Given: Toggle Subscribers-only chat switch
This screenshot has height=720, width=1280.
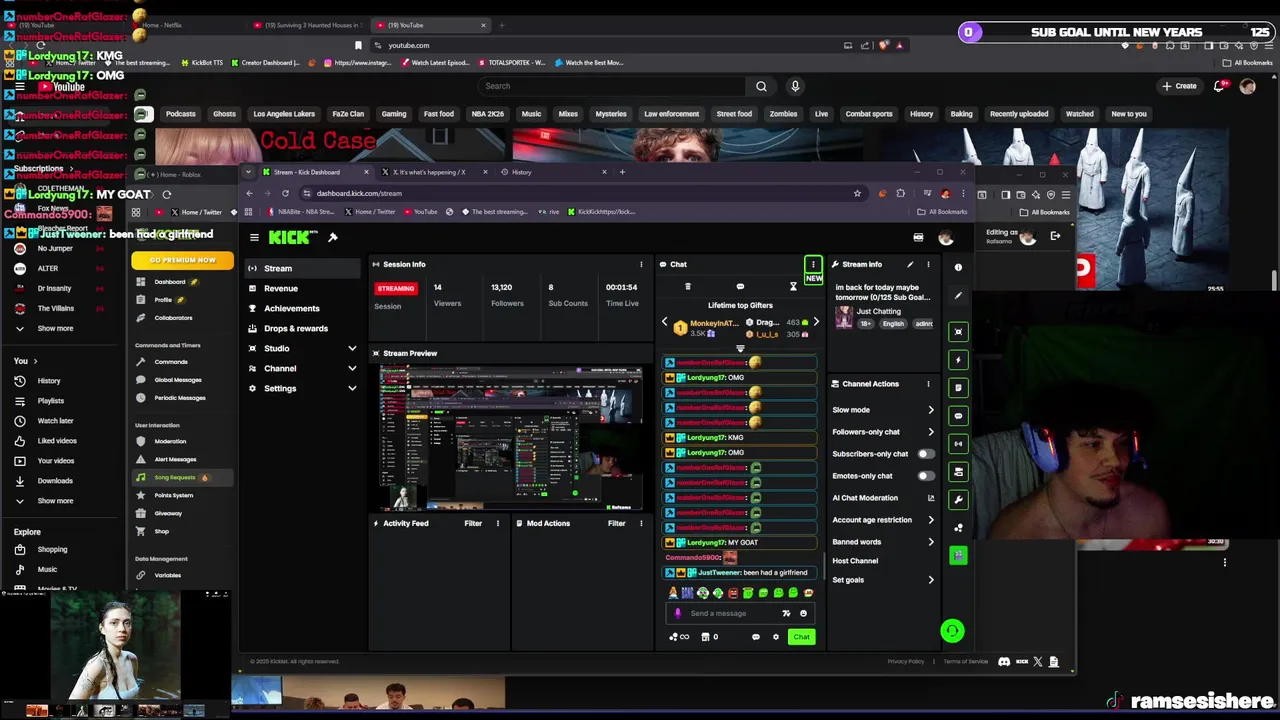Looking at the screenshot, I should pyautogui.click(x=926, y=454).
